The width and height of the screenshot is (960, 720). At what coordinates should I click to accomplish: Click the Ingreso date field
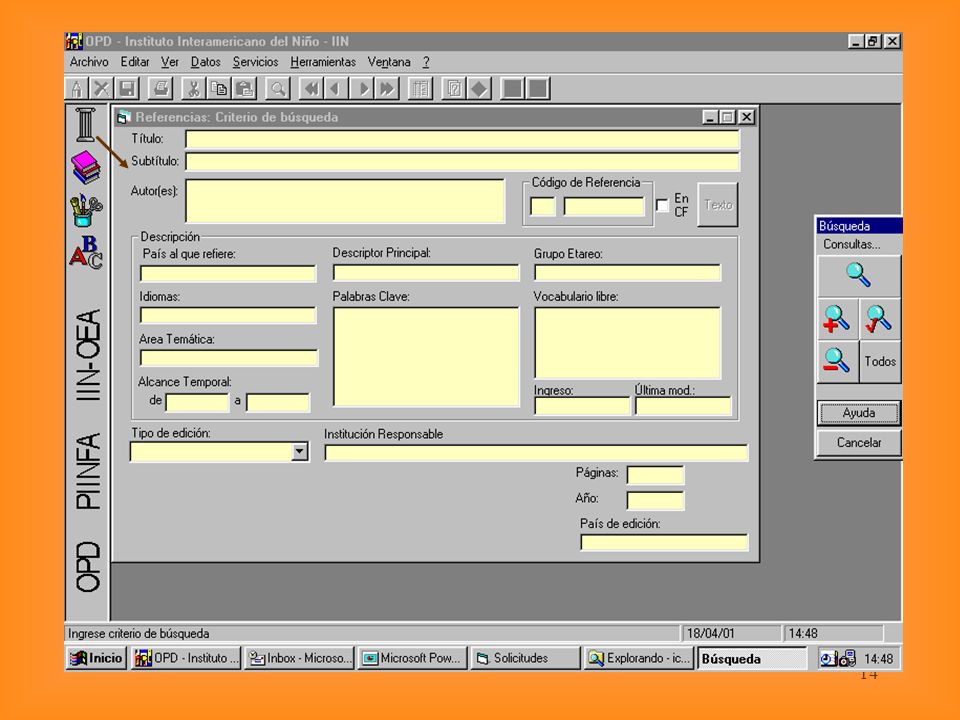coord(582,406)
